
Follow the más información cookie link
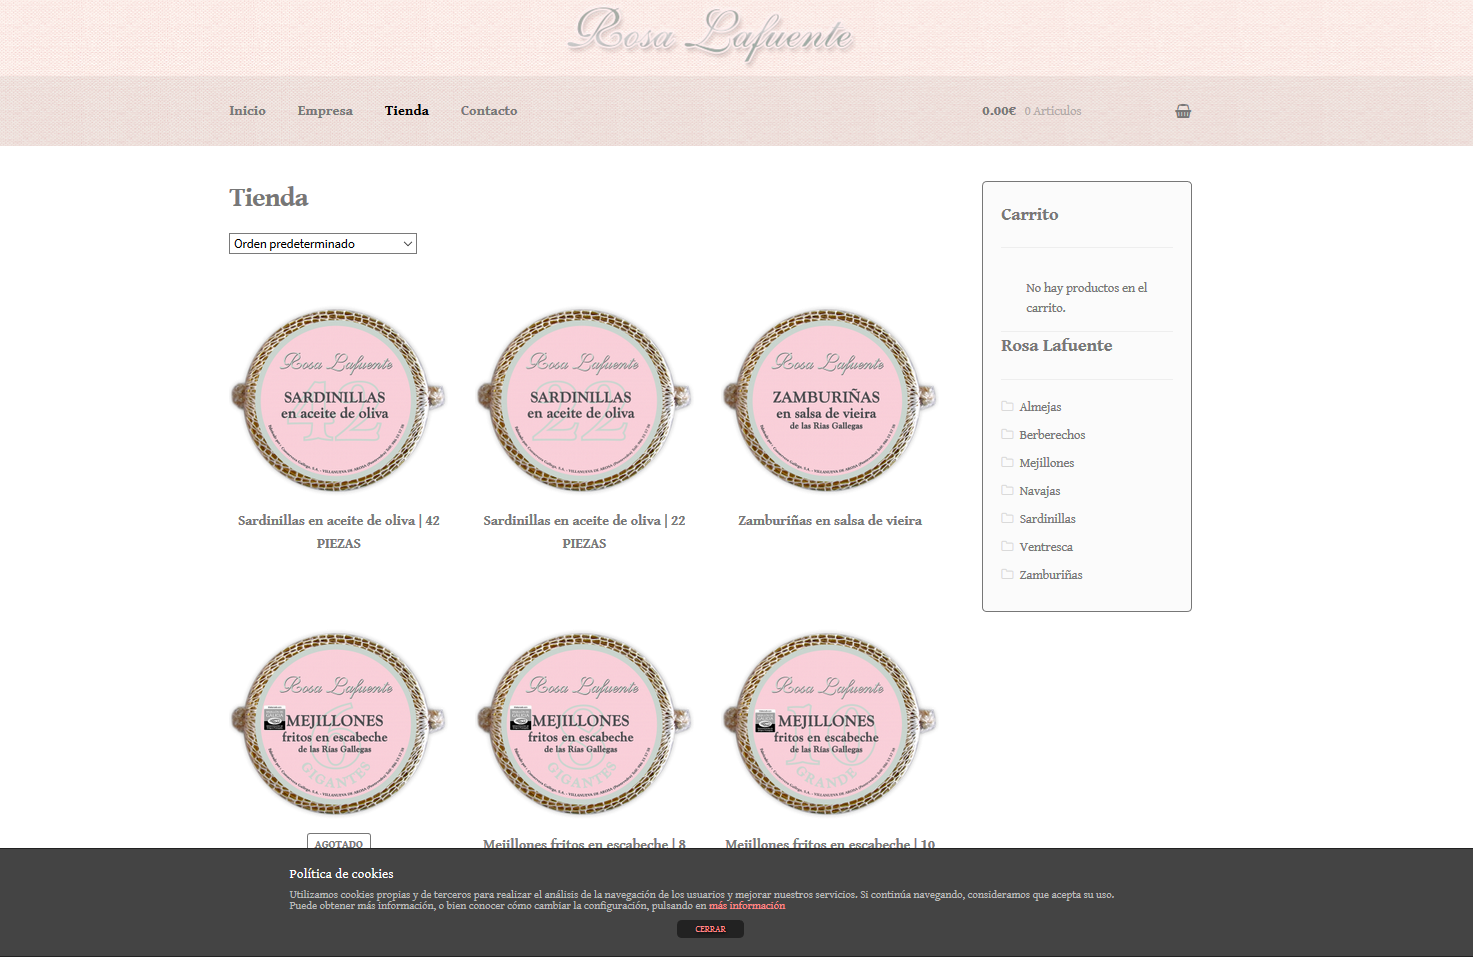click(747, 906)
